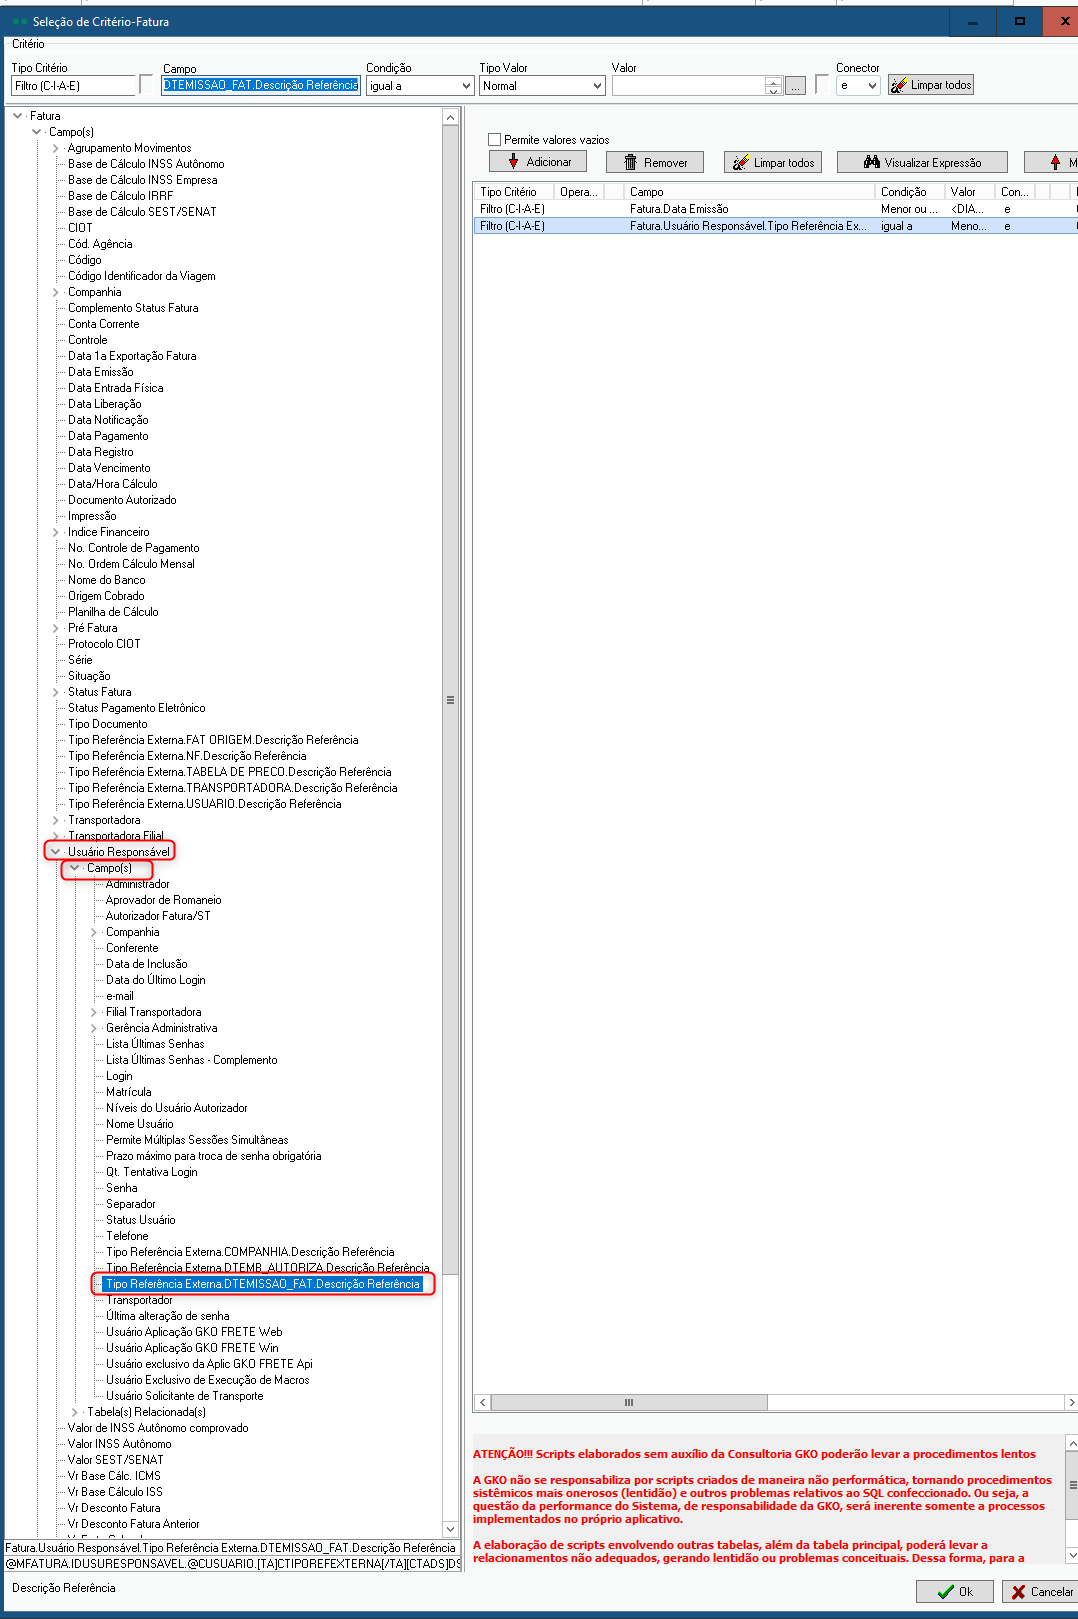This screenshot has height=1619, width=1078.
Task: Select e-mail tree item
Action: [119, 996]
